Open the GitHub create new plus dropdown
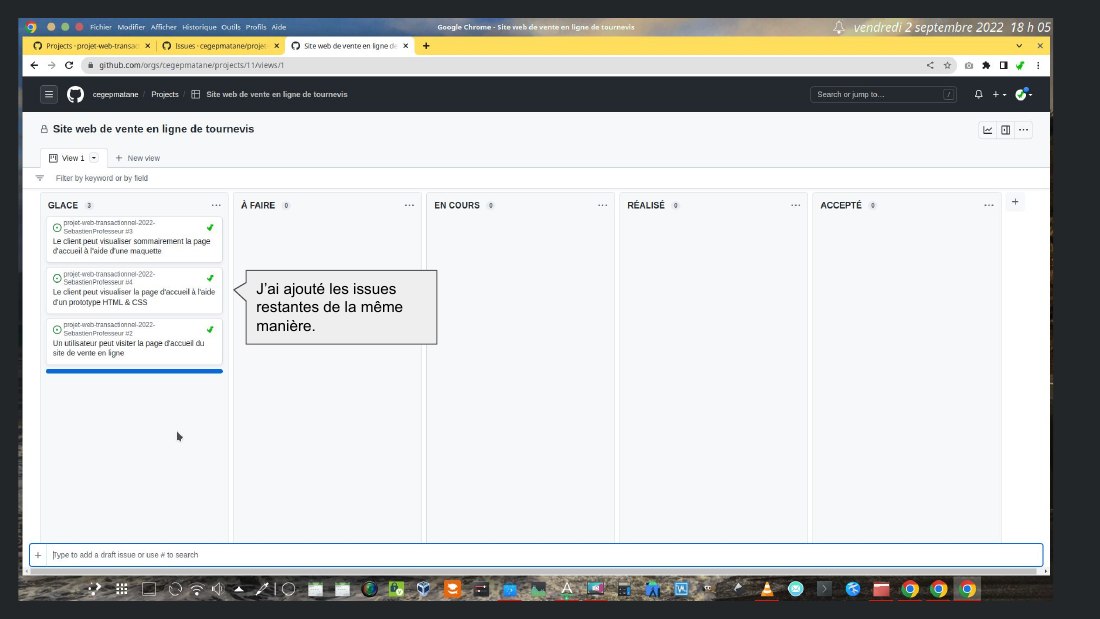 pos(999,94)
